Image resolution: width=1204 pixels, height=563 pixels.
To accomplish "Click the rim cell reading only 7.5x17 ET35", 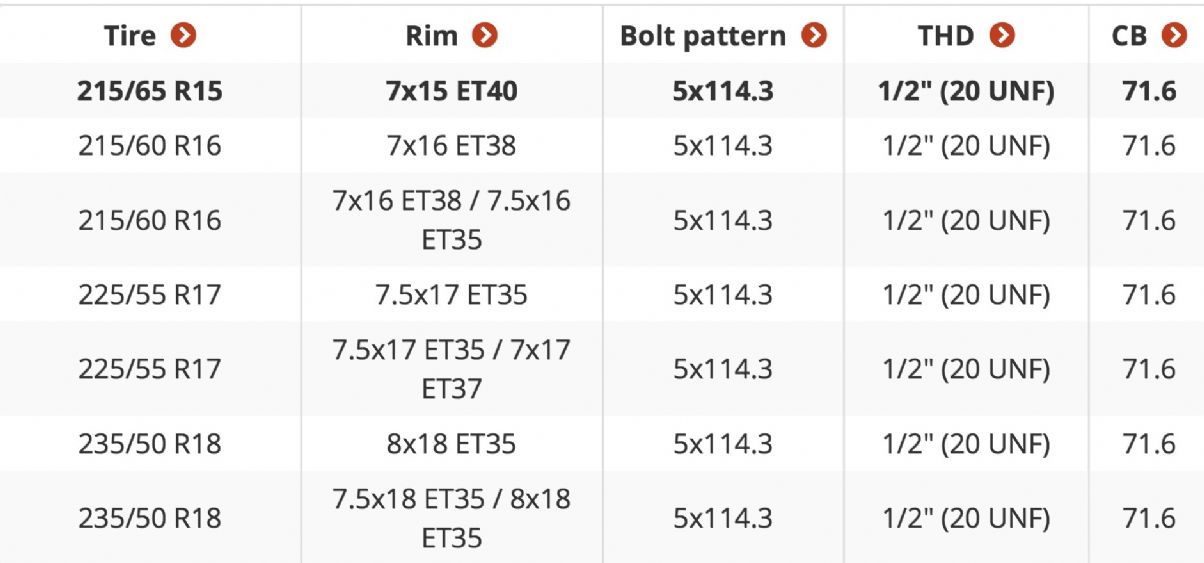I will 452,295.
